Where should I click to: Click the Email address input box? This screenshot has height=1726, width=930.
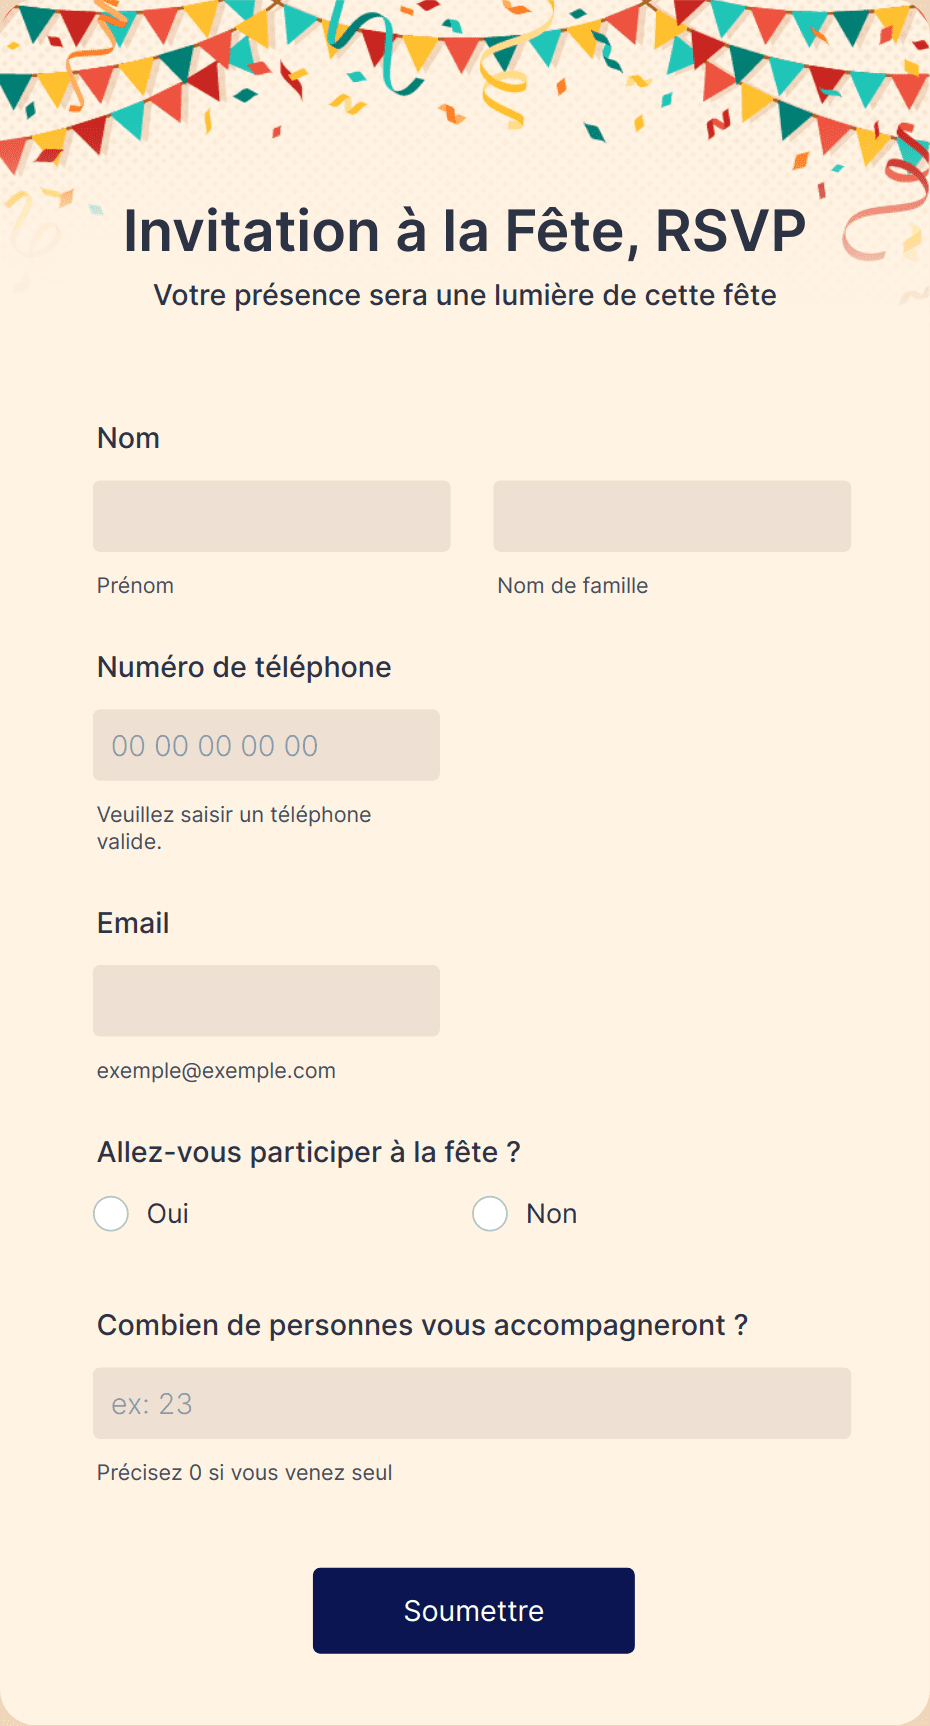pos(266,1000)
